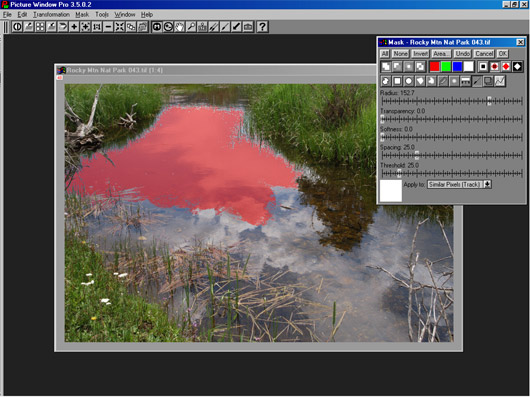Viewport: 530px width, 397px height.
Task: Toggle white diamond on black display mode
Action: tap(517, 67)
